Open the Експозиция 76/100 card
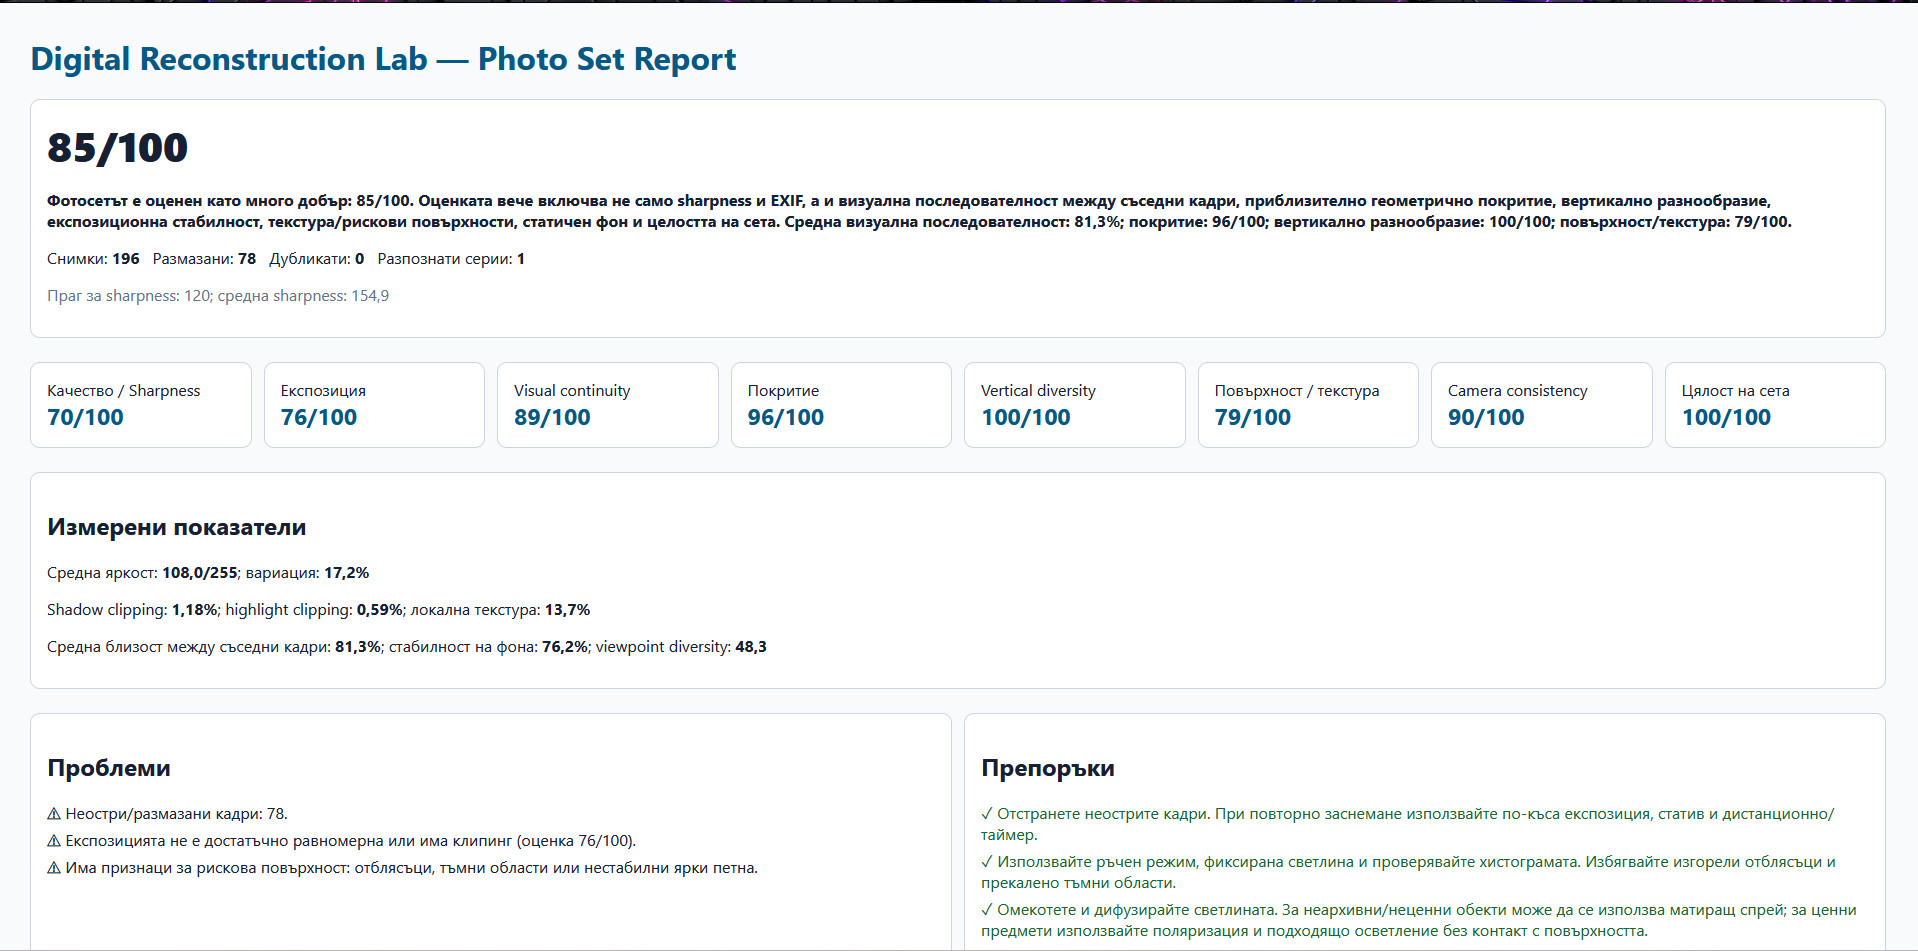The height and width of the screenshot is (951, 1918). tap(374, 405)
